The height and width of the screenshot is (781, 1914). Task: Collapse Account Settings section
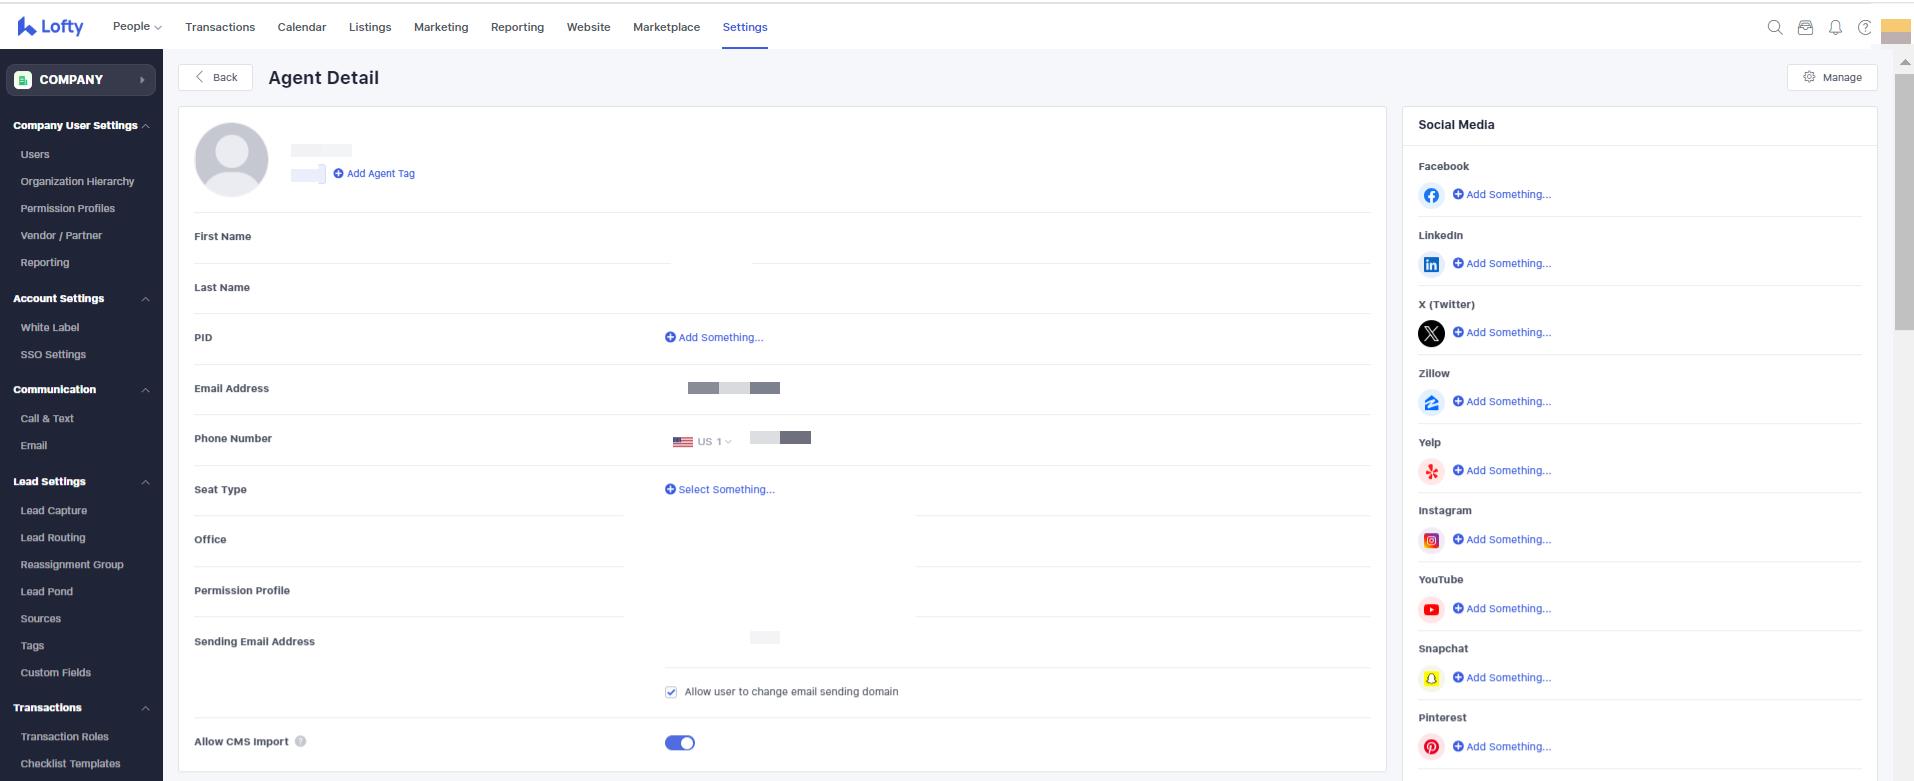coord(146,299)
